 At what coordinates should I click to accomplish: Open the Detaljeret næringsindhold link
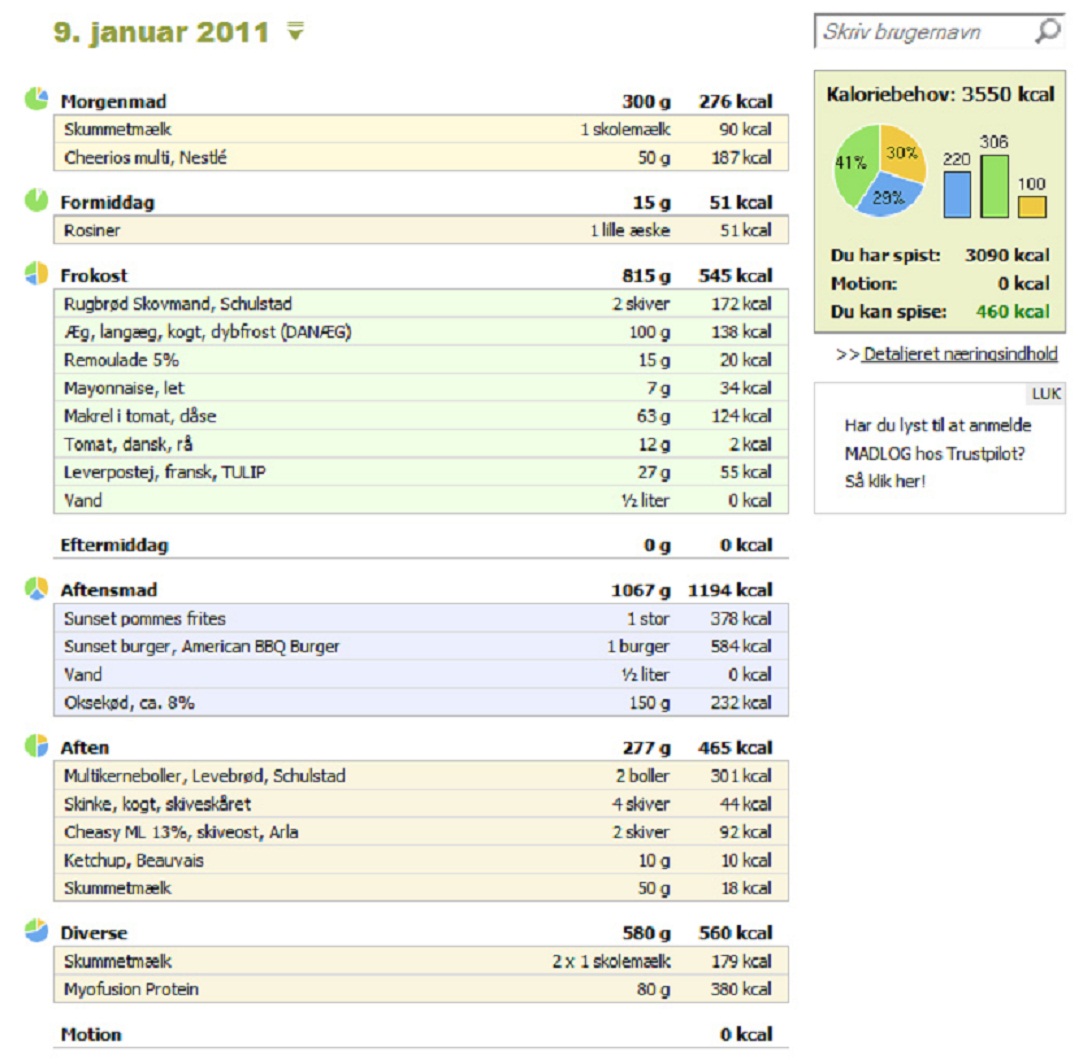pos(960,354)
